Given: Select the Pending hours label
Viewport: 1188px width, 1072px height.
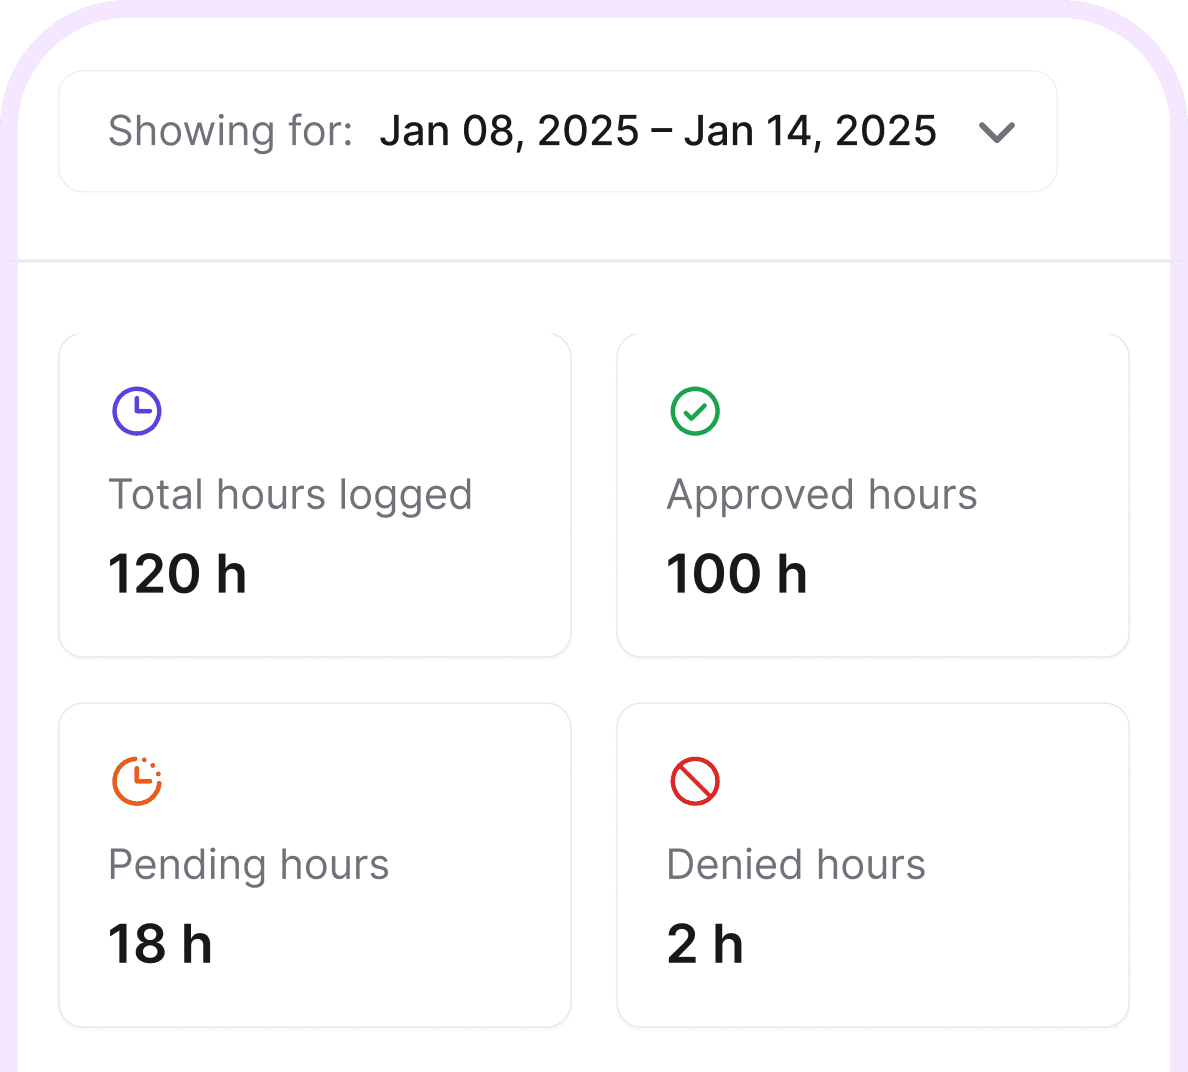Looking at the screenshot, I should tap(249, 864).
